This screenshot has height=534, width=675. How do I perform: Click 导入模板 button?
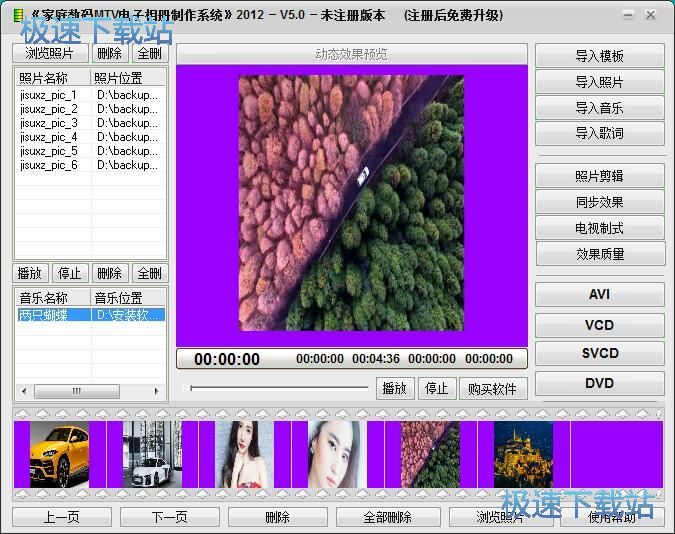pos(600,56)
